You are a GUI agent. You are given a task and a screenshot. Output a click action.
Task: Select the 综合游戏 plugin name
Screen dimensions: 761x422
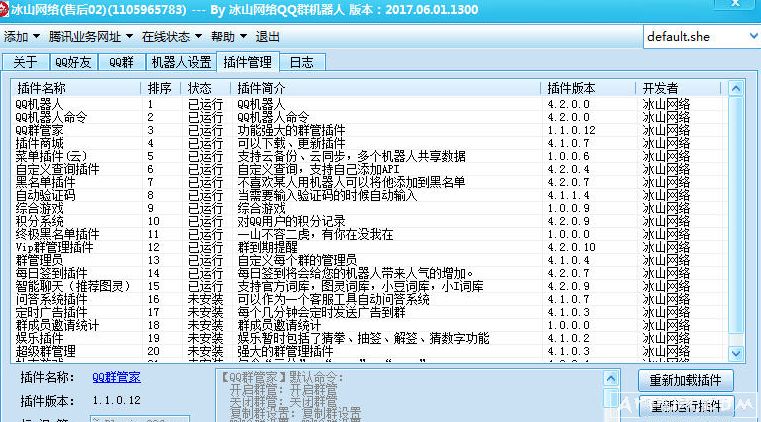[x=39, y=209]
